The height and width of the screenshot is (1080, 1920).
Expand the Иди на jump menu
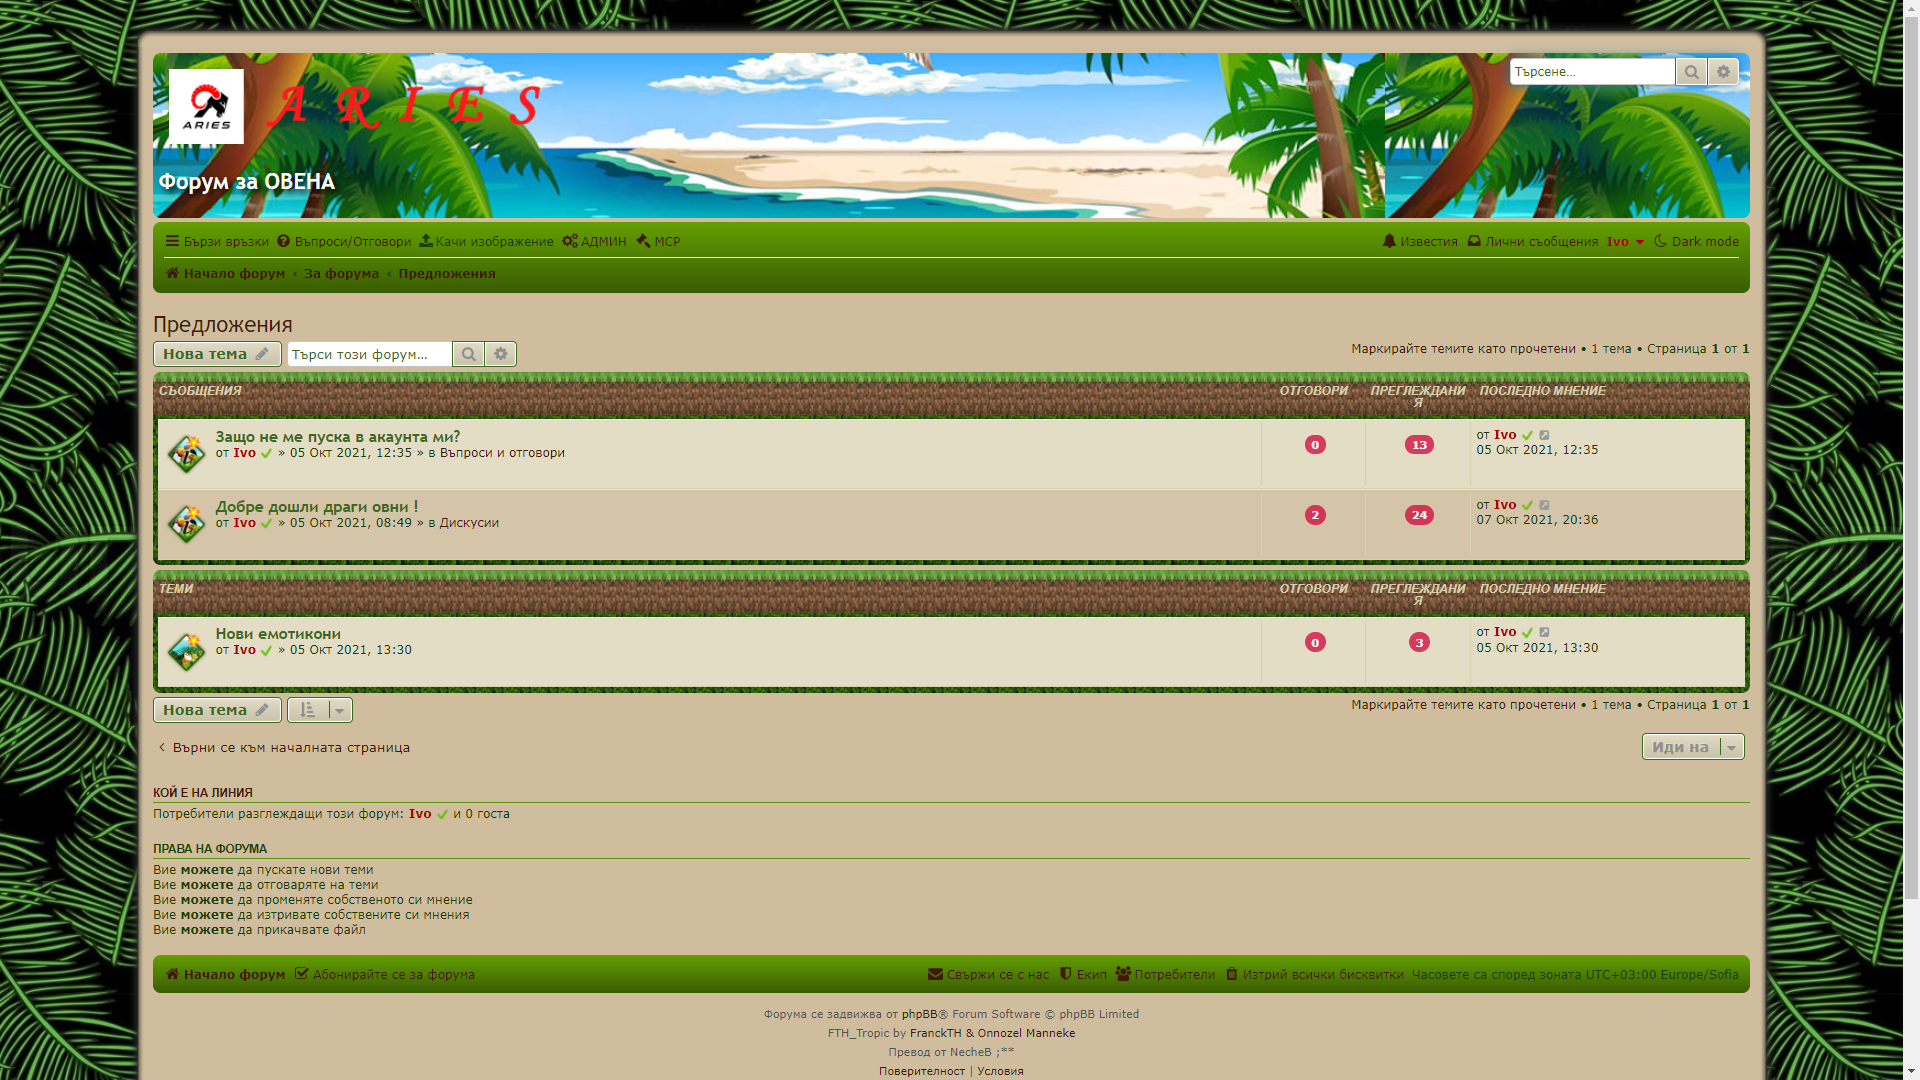1692,747
